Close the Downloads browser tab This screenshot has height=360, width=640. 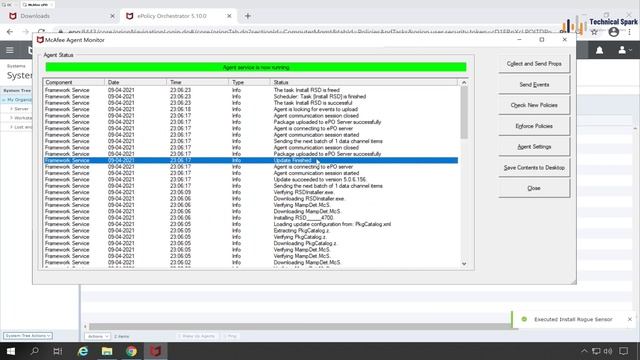click(x=112, y=16)
